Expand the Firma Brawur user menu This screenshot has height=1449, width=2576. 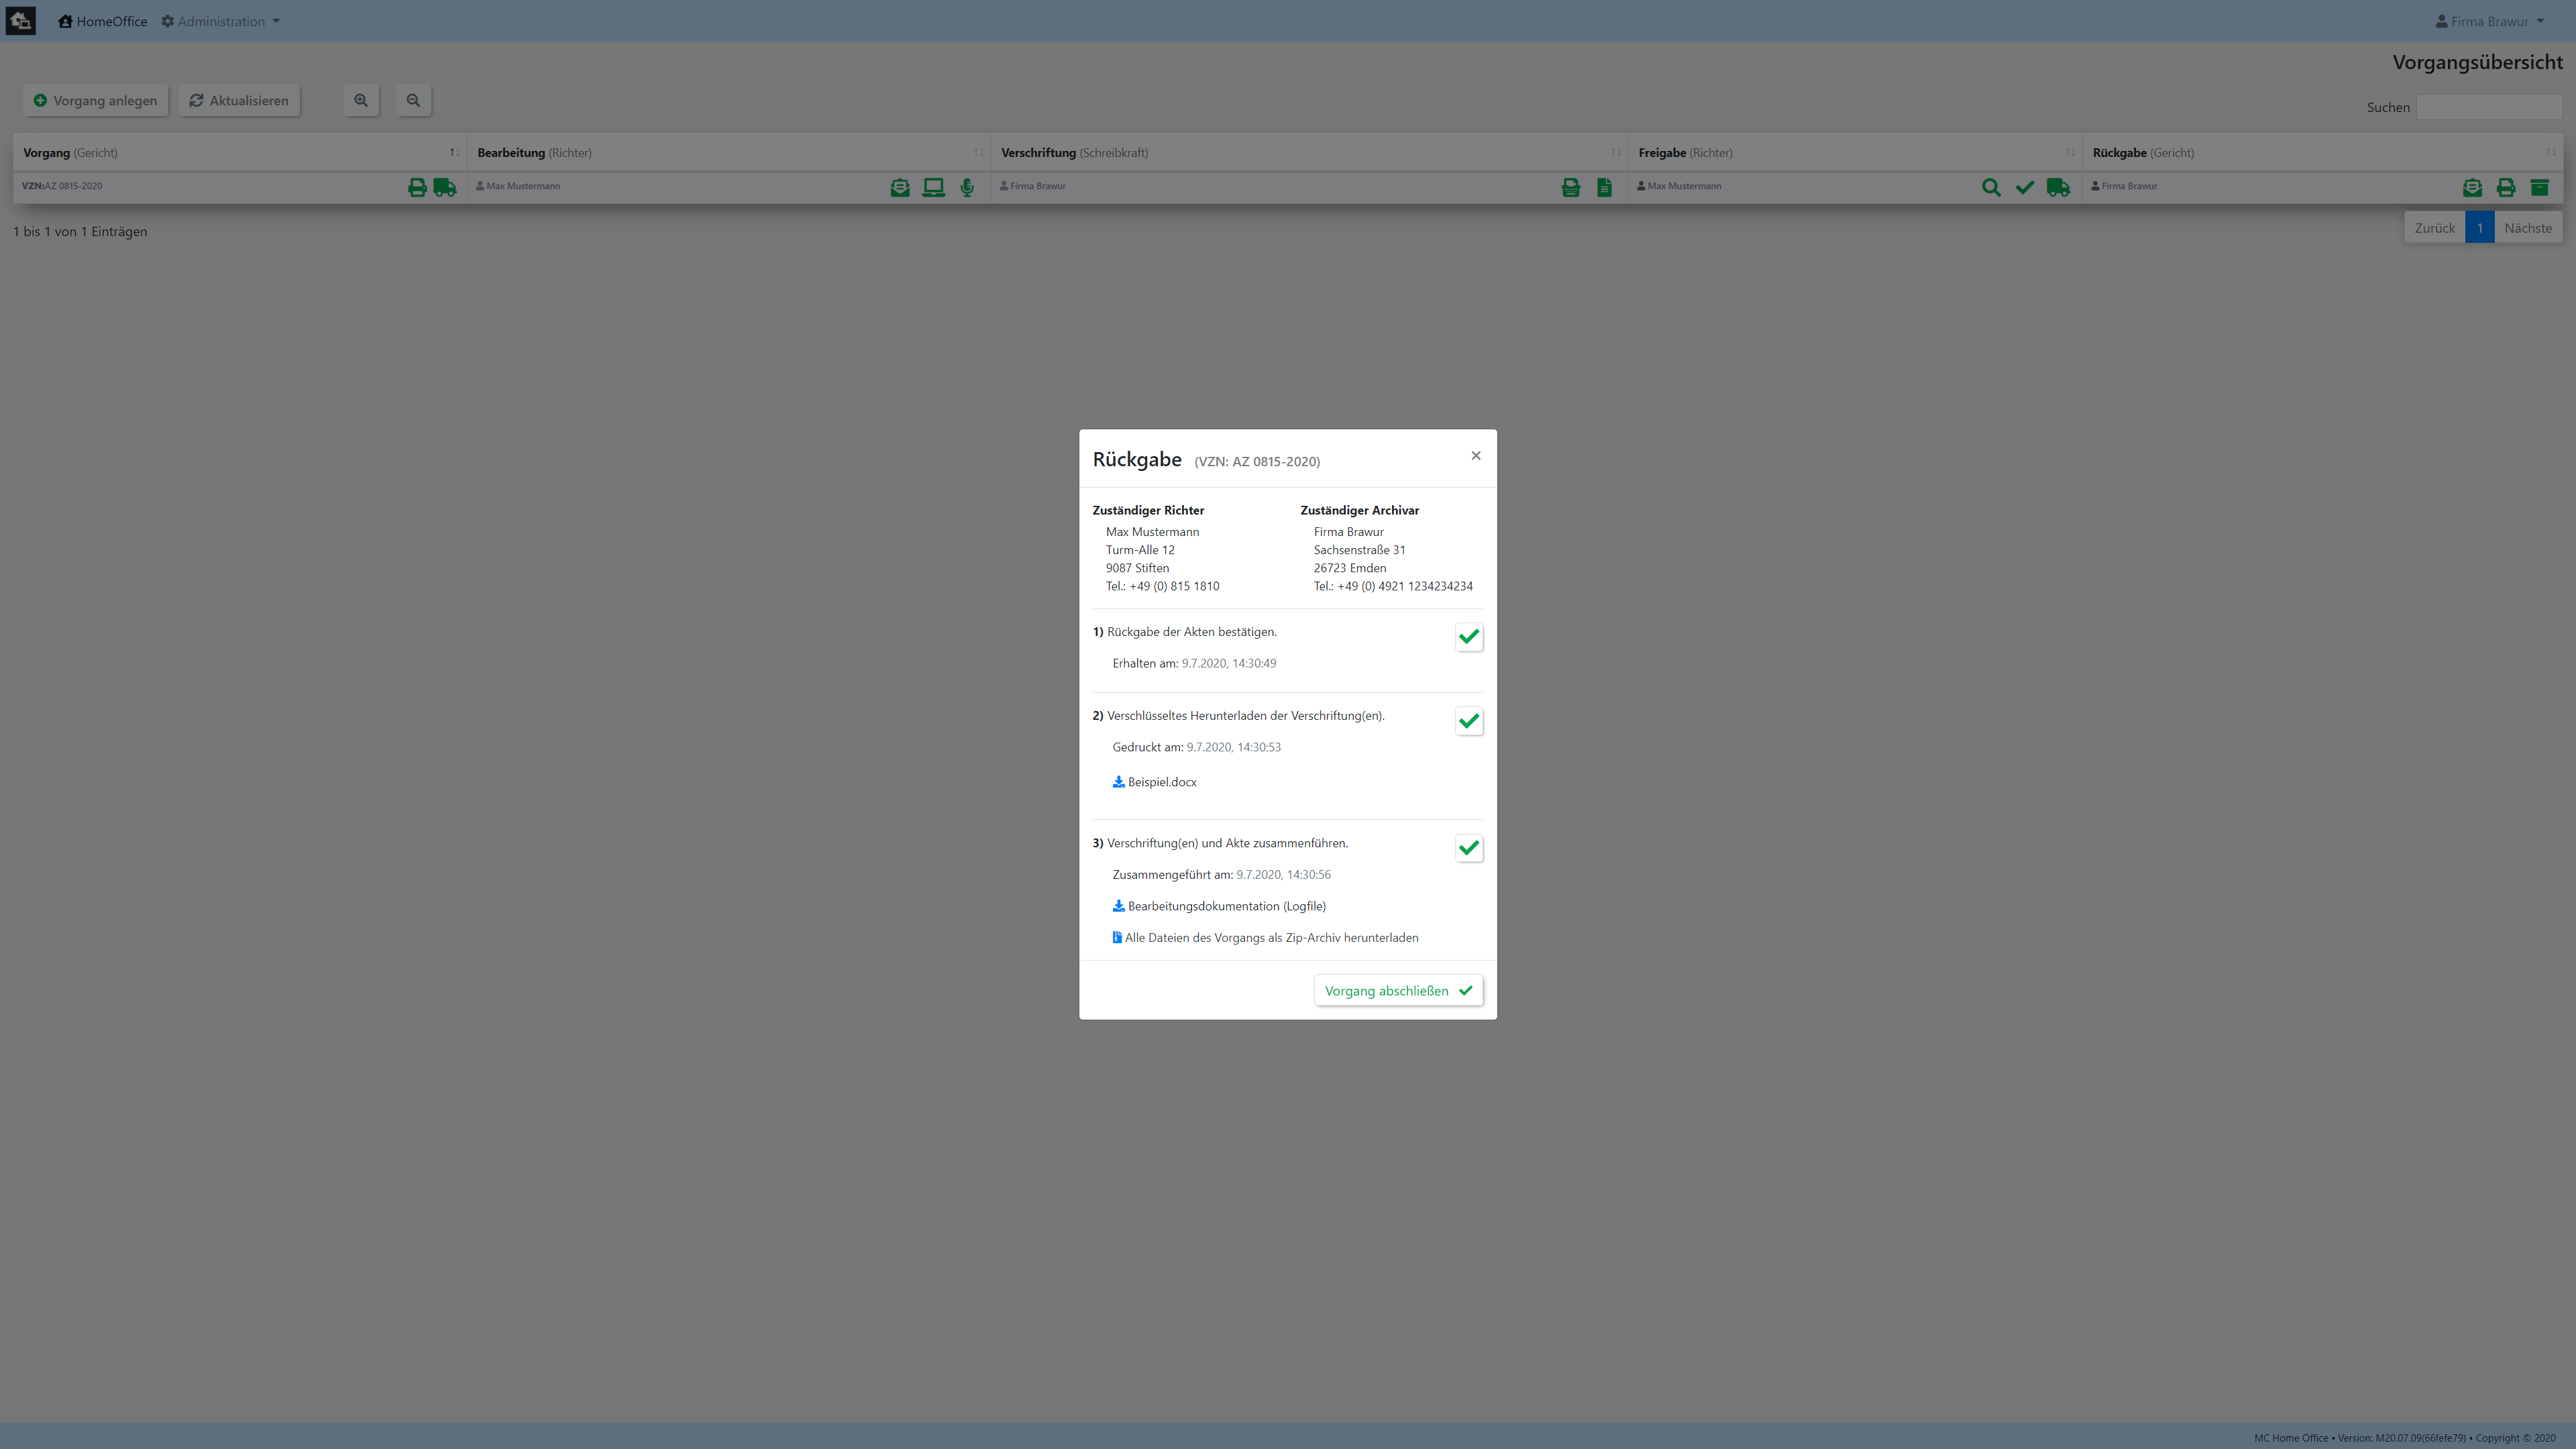[2489, 21]
